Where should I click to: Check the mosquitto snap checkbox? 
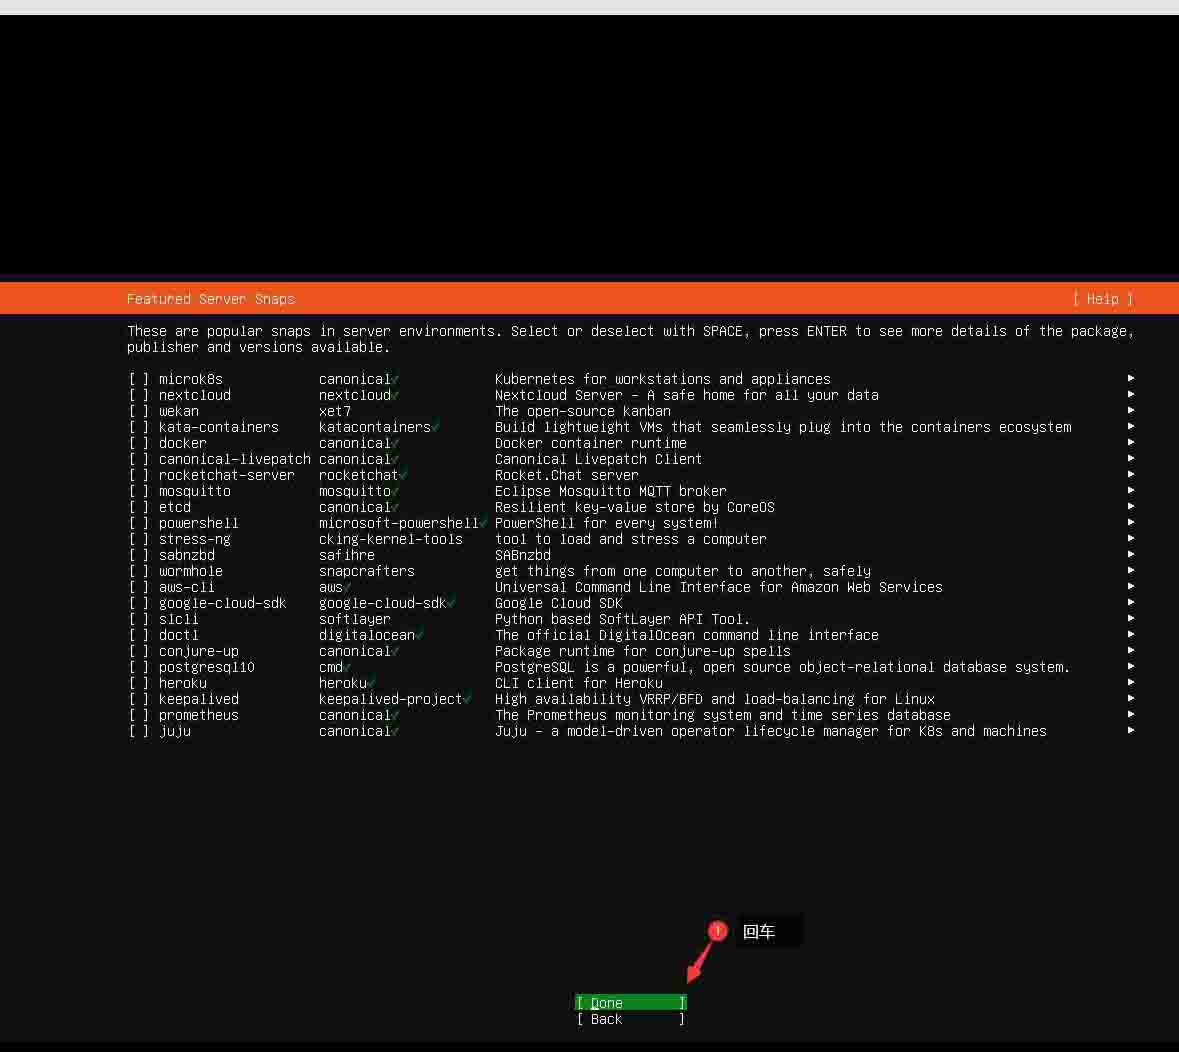[138, 491]
